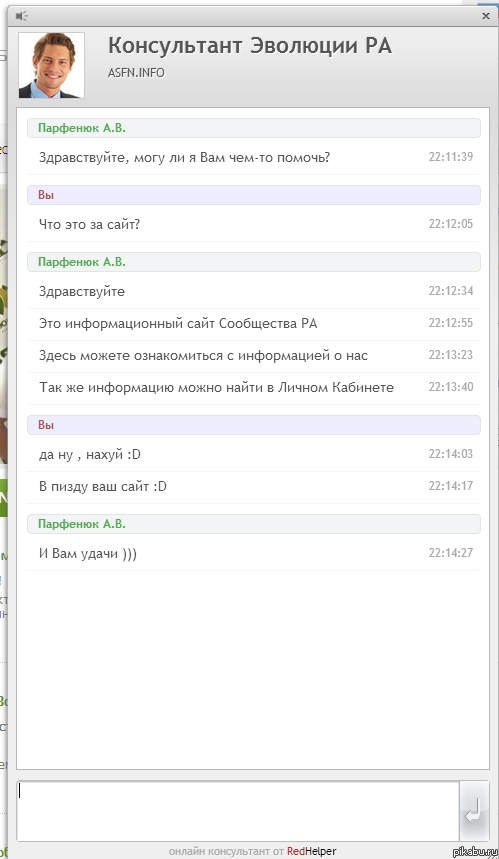Open the RedHelper link in the footer
Screen dimensions: 499x859
pyautogui.click(x=311, y=851)
